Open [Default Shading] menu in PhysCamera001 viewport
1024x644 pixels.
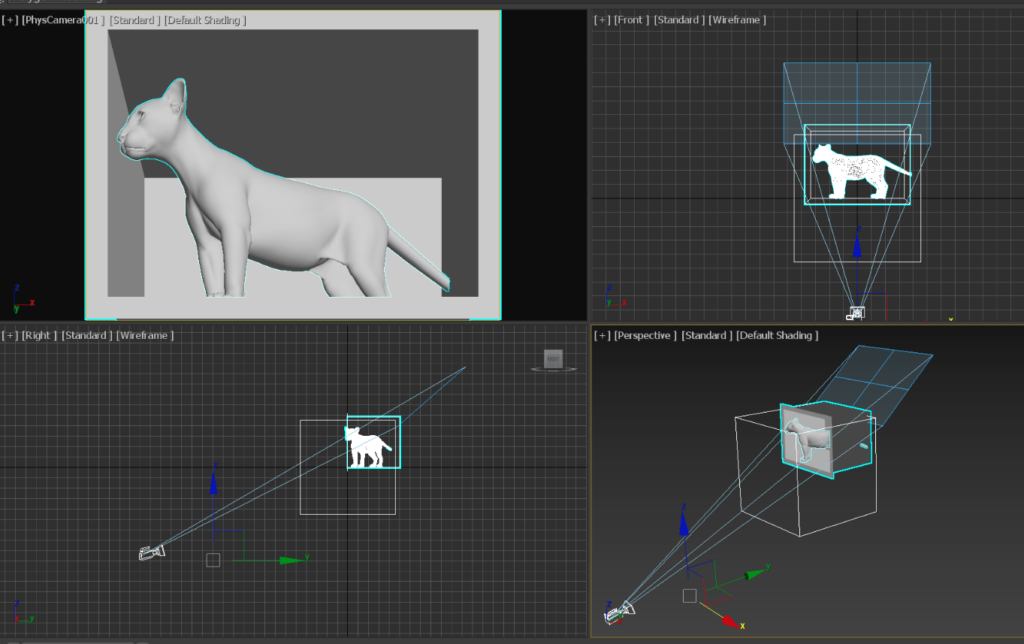click(205, 20)
